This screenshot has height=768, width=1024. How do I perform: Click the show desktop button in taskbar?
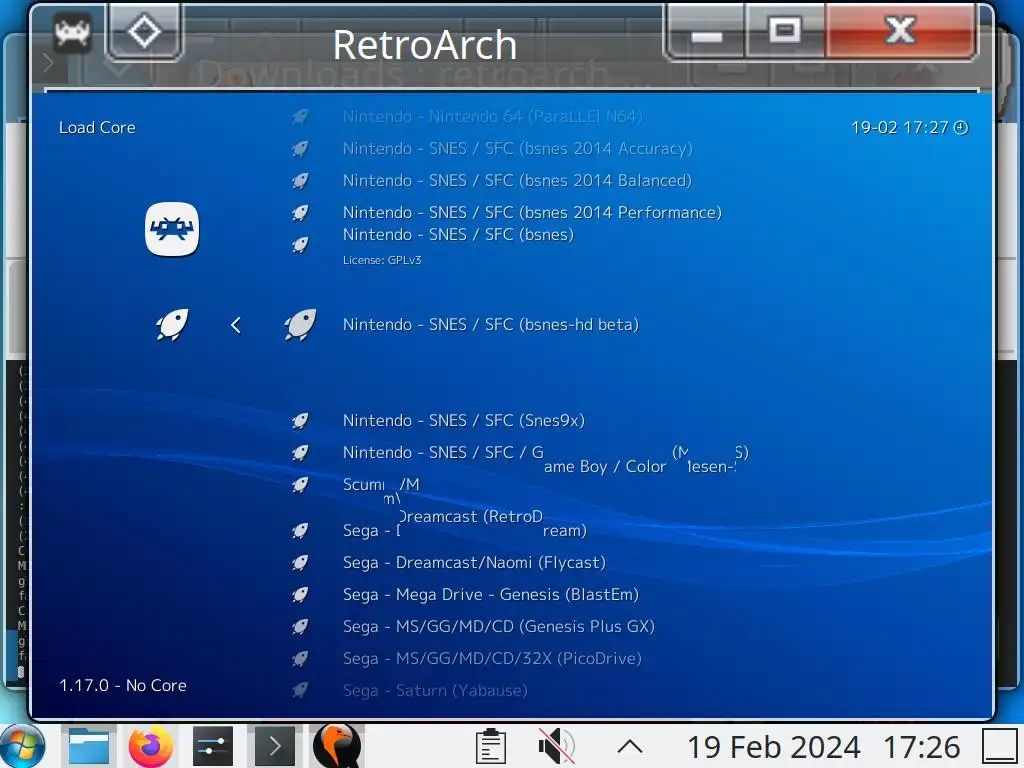1000,746
